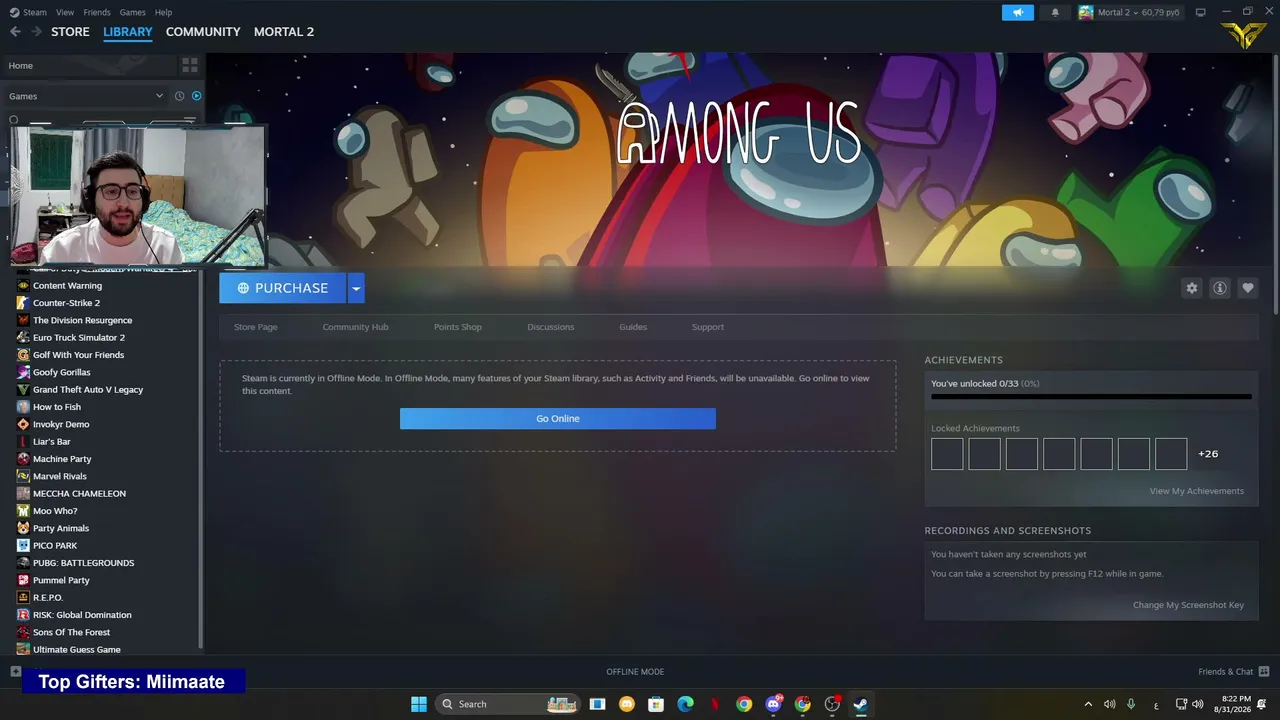Open the STORE tab

(70, 32)
